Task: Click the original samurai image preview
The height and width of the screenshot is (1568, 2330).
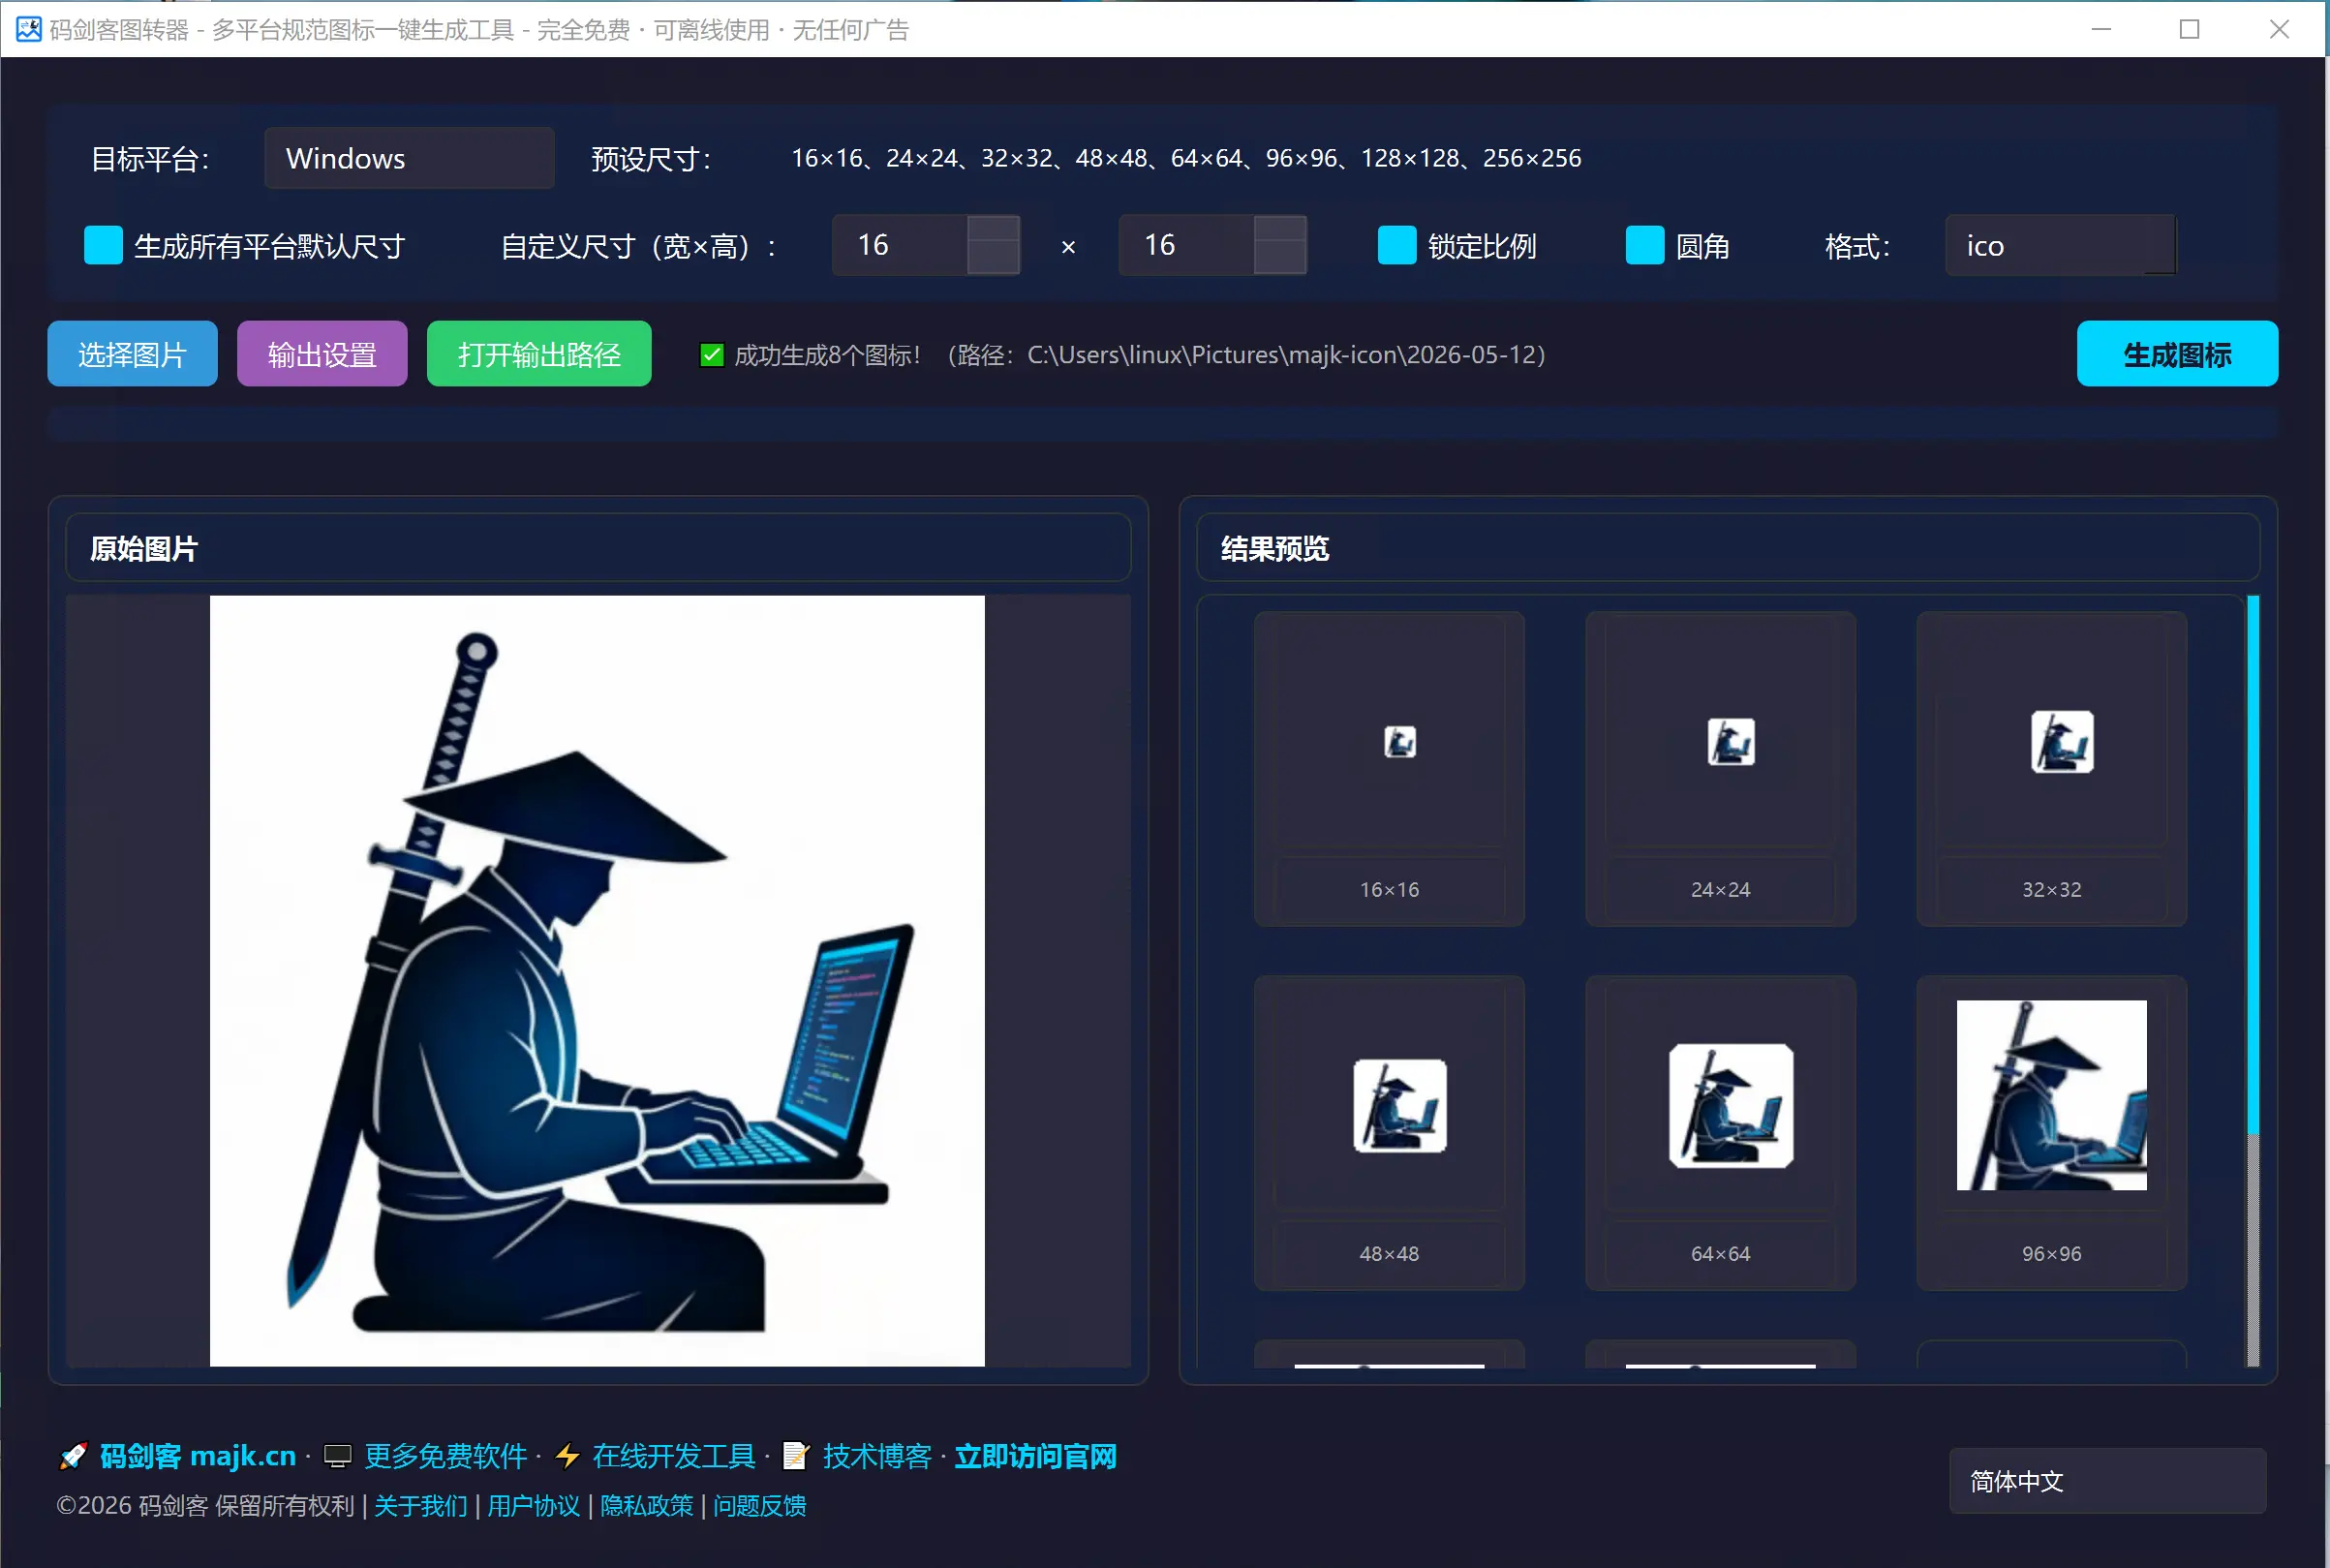Action: click(x=597, y=980)
